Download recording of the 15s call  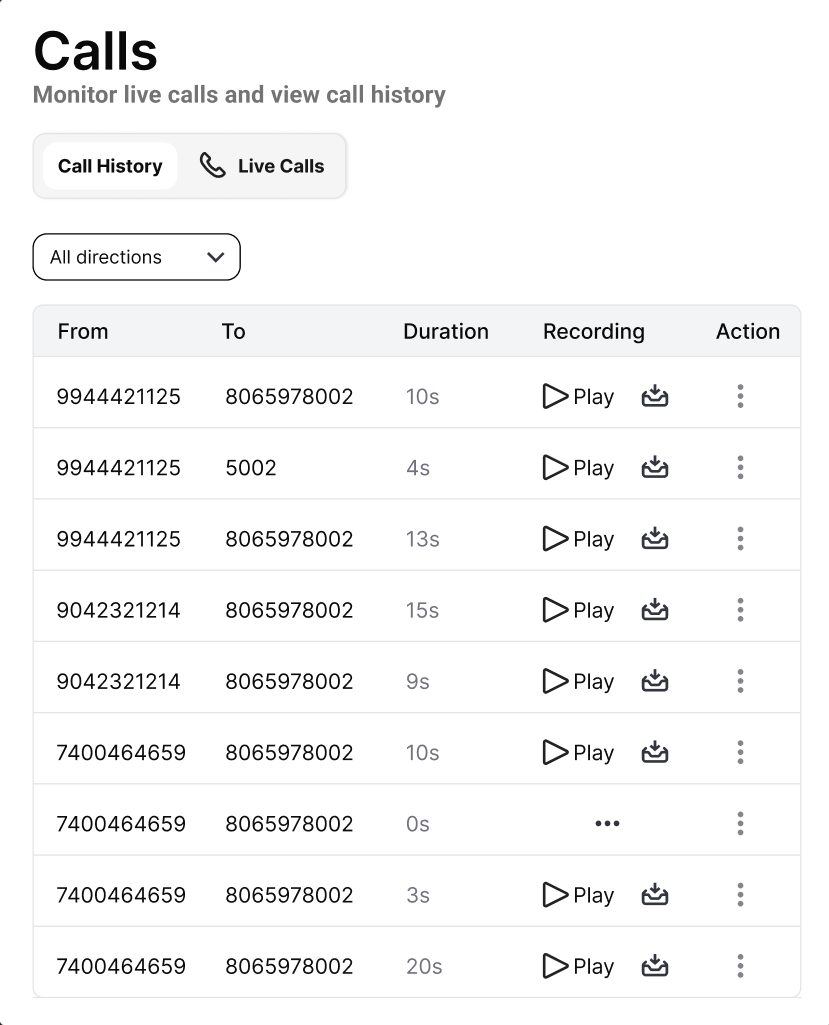pos(654,610)
